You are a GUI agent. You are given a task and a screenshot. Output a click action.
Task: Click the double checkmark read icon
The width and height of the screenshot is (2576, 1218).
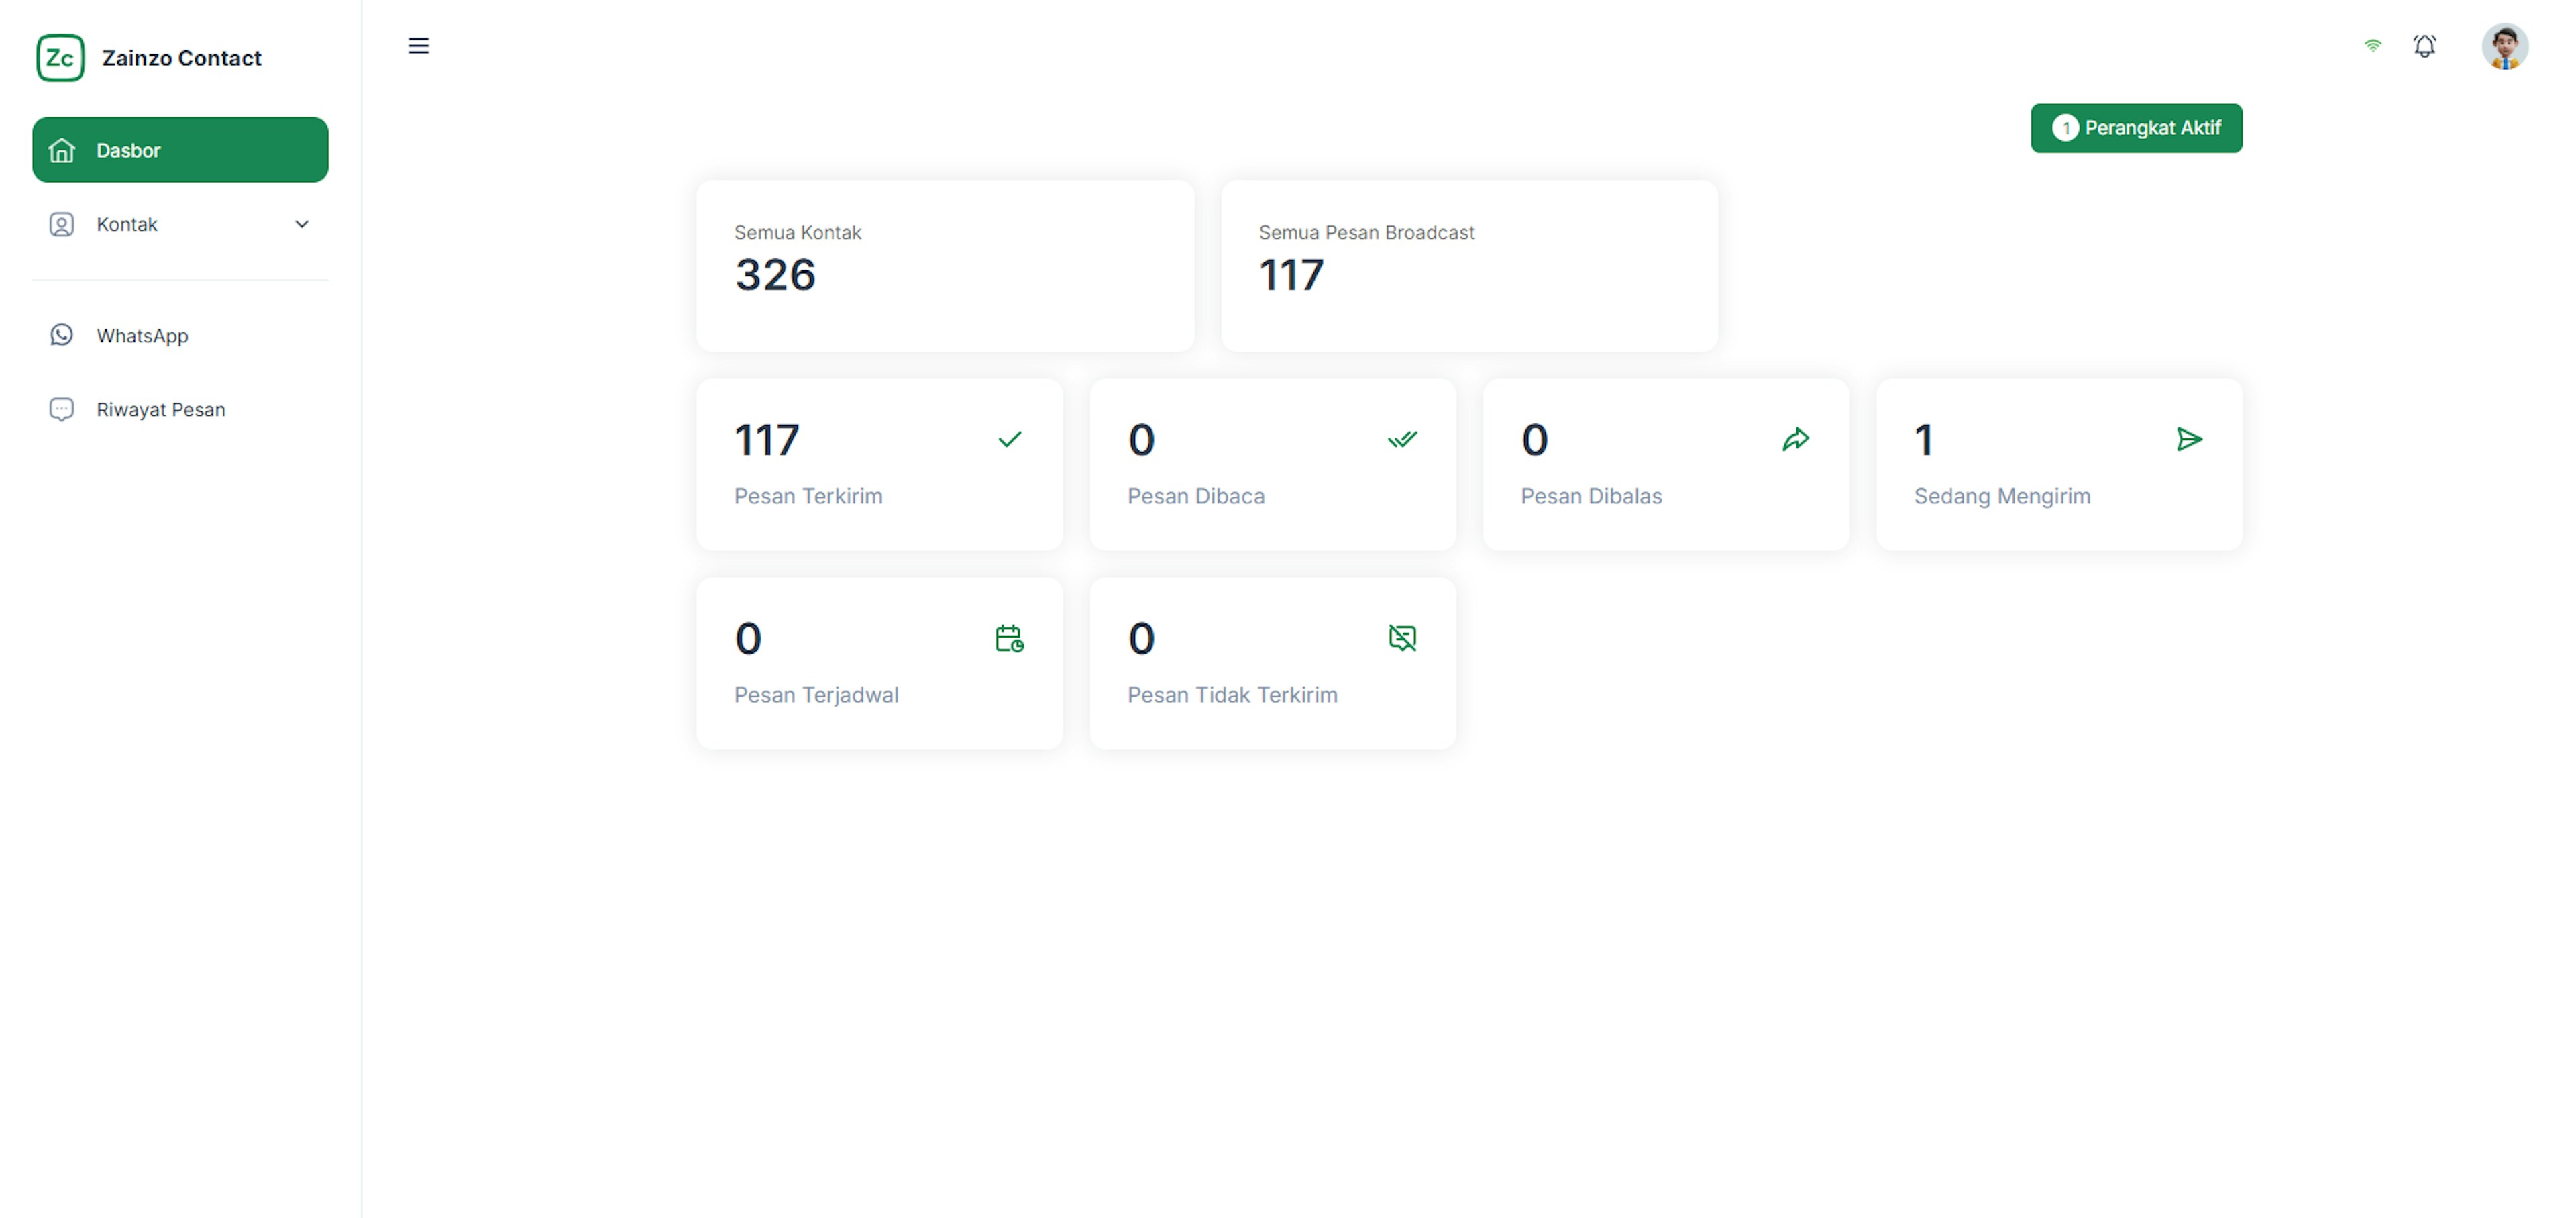click(x=1402, y=439)
